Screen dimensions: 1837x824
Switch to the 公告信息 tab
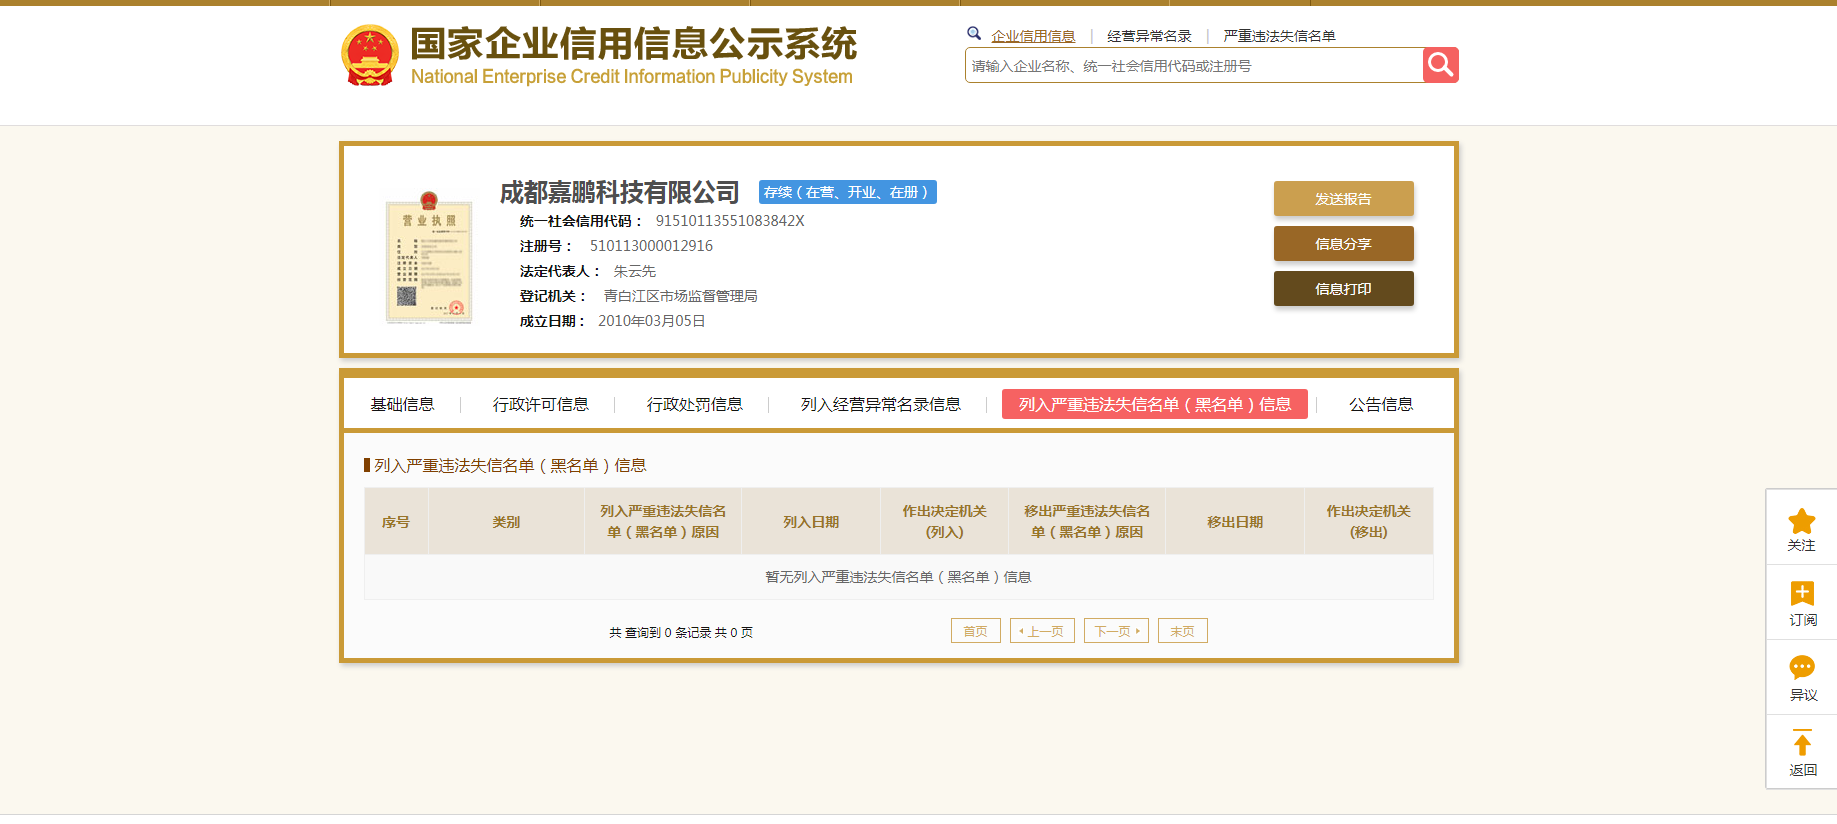tap(1380, 404)
